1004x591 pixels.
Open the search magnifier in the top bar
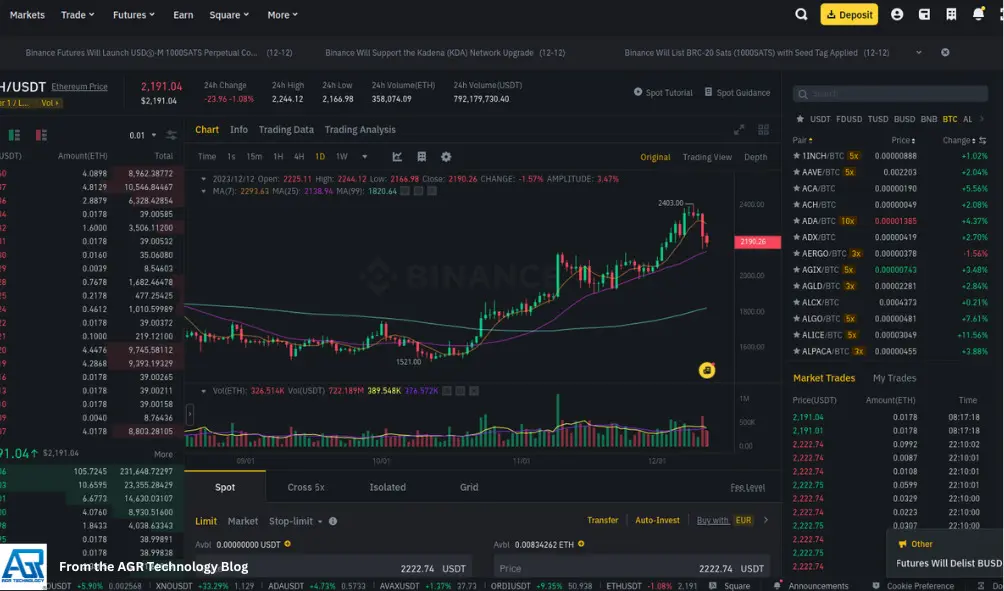[800, 15]
